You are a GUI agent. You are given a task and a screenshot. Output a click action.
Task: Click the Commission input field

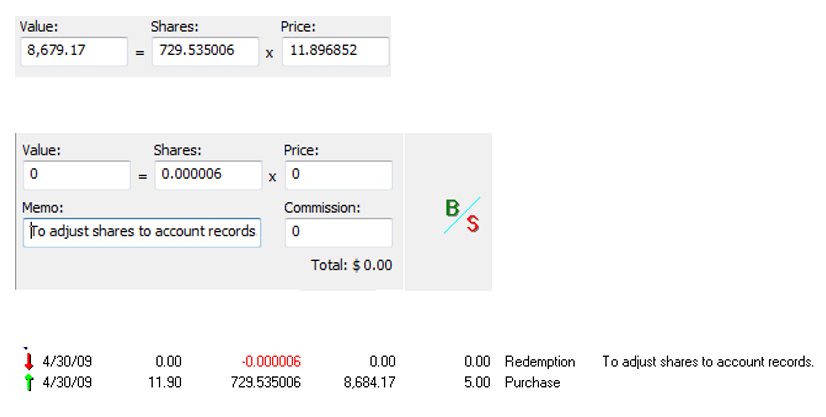click(x=337, y=232)
